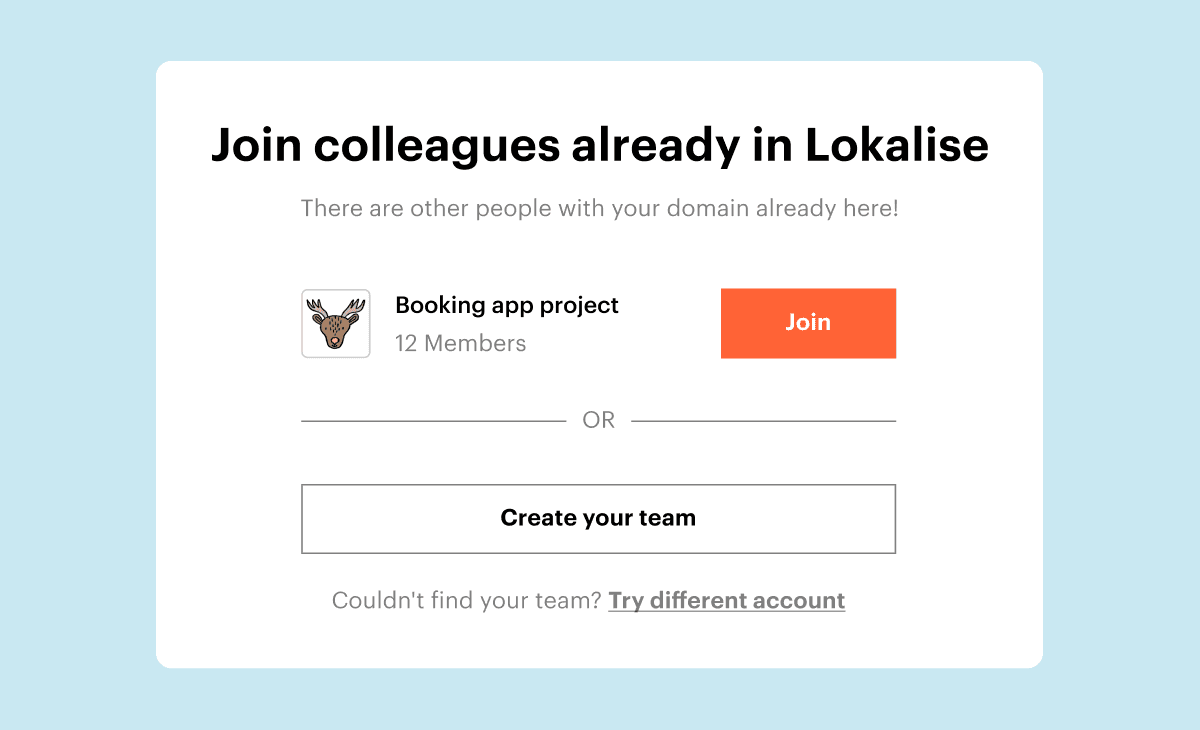Click the OR divider label

pos(599,421)
